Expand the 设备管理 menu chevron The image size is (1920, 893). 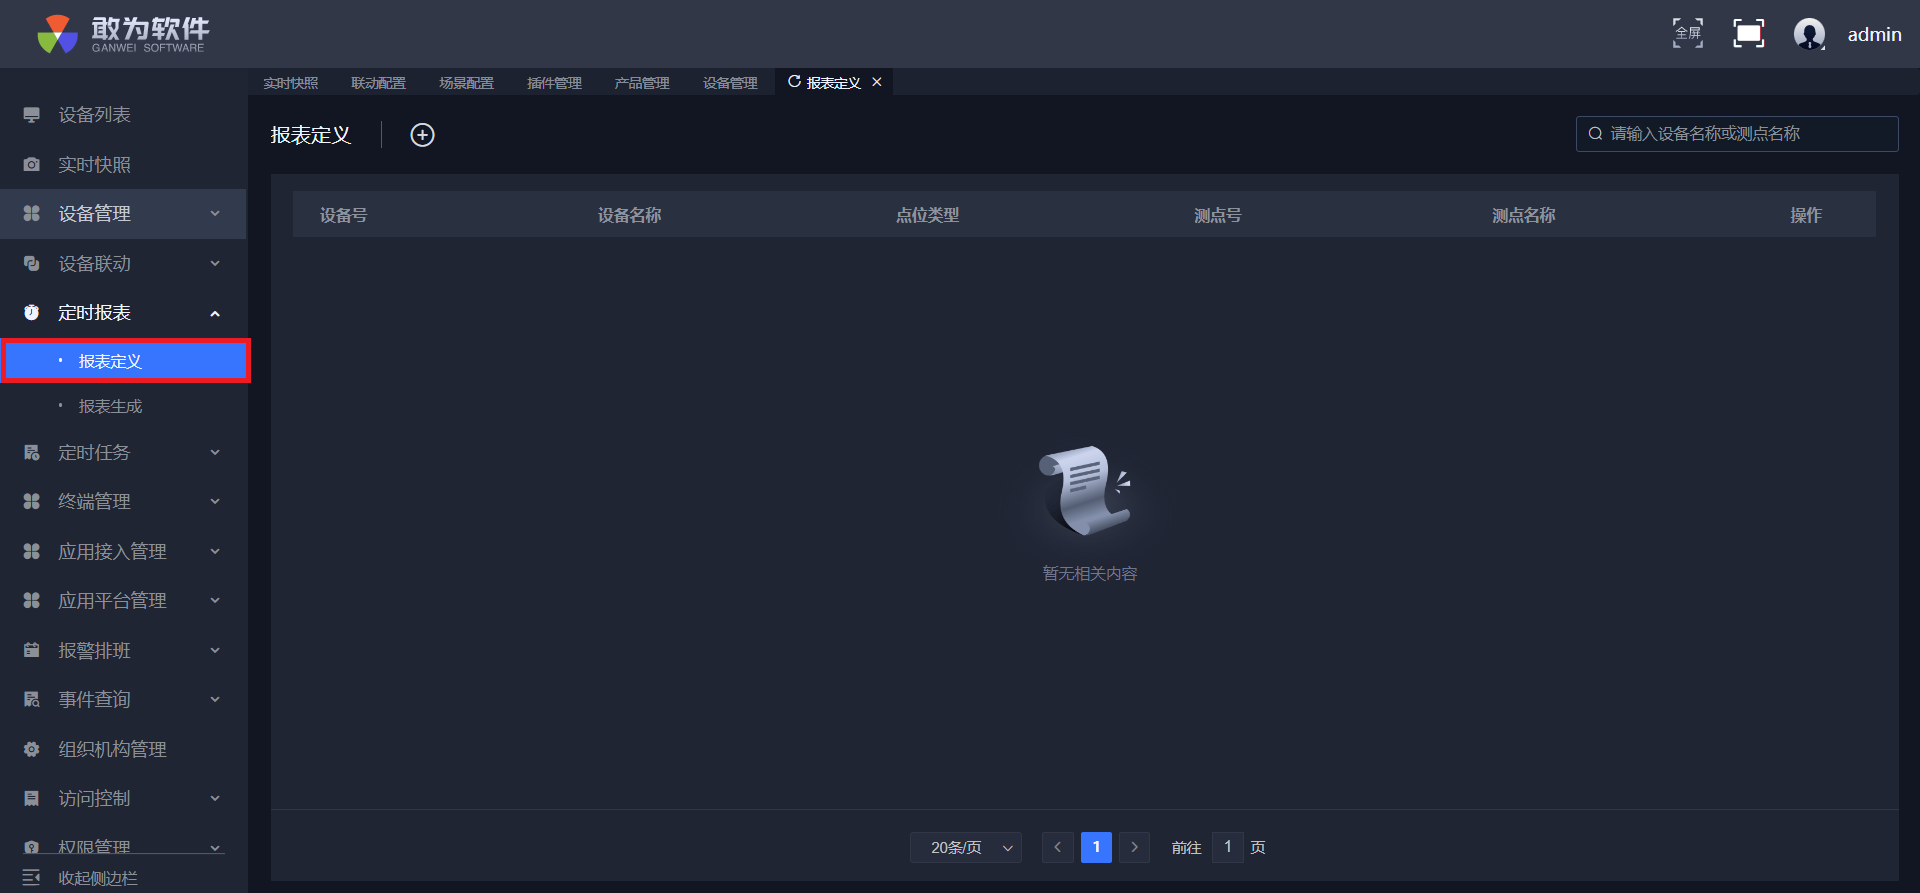pyautogui.click(x=215, y=213)
